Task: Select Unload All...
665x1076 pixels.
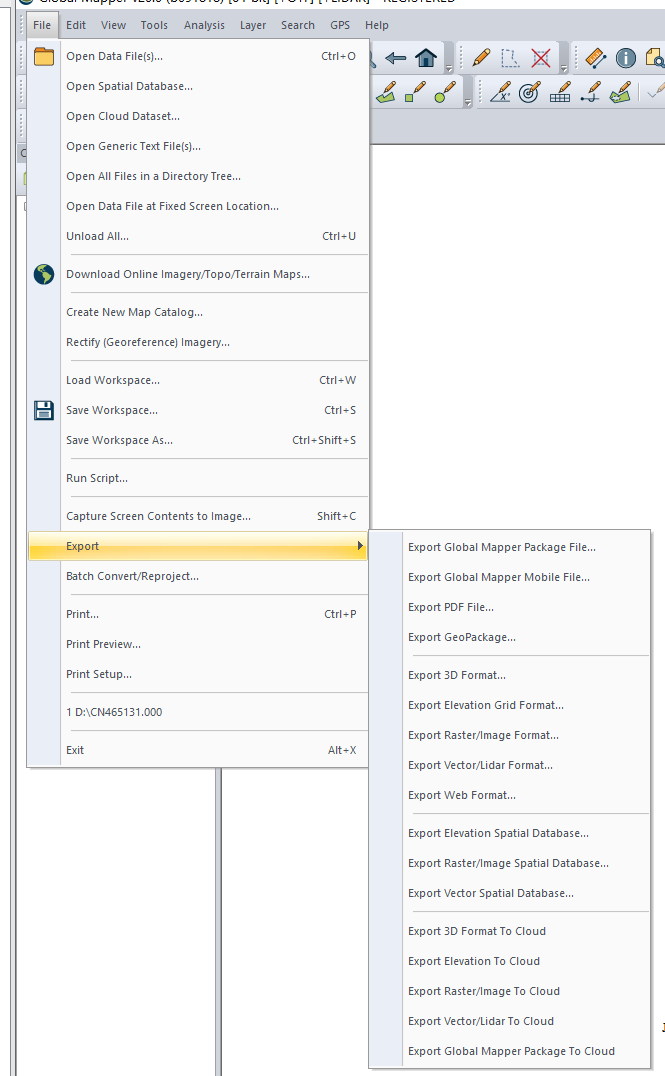Action: 198,236
